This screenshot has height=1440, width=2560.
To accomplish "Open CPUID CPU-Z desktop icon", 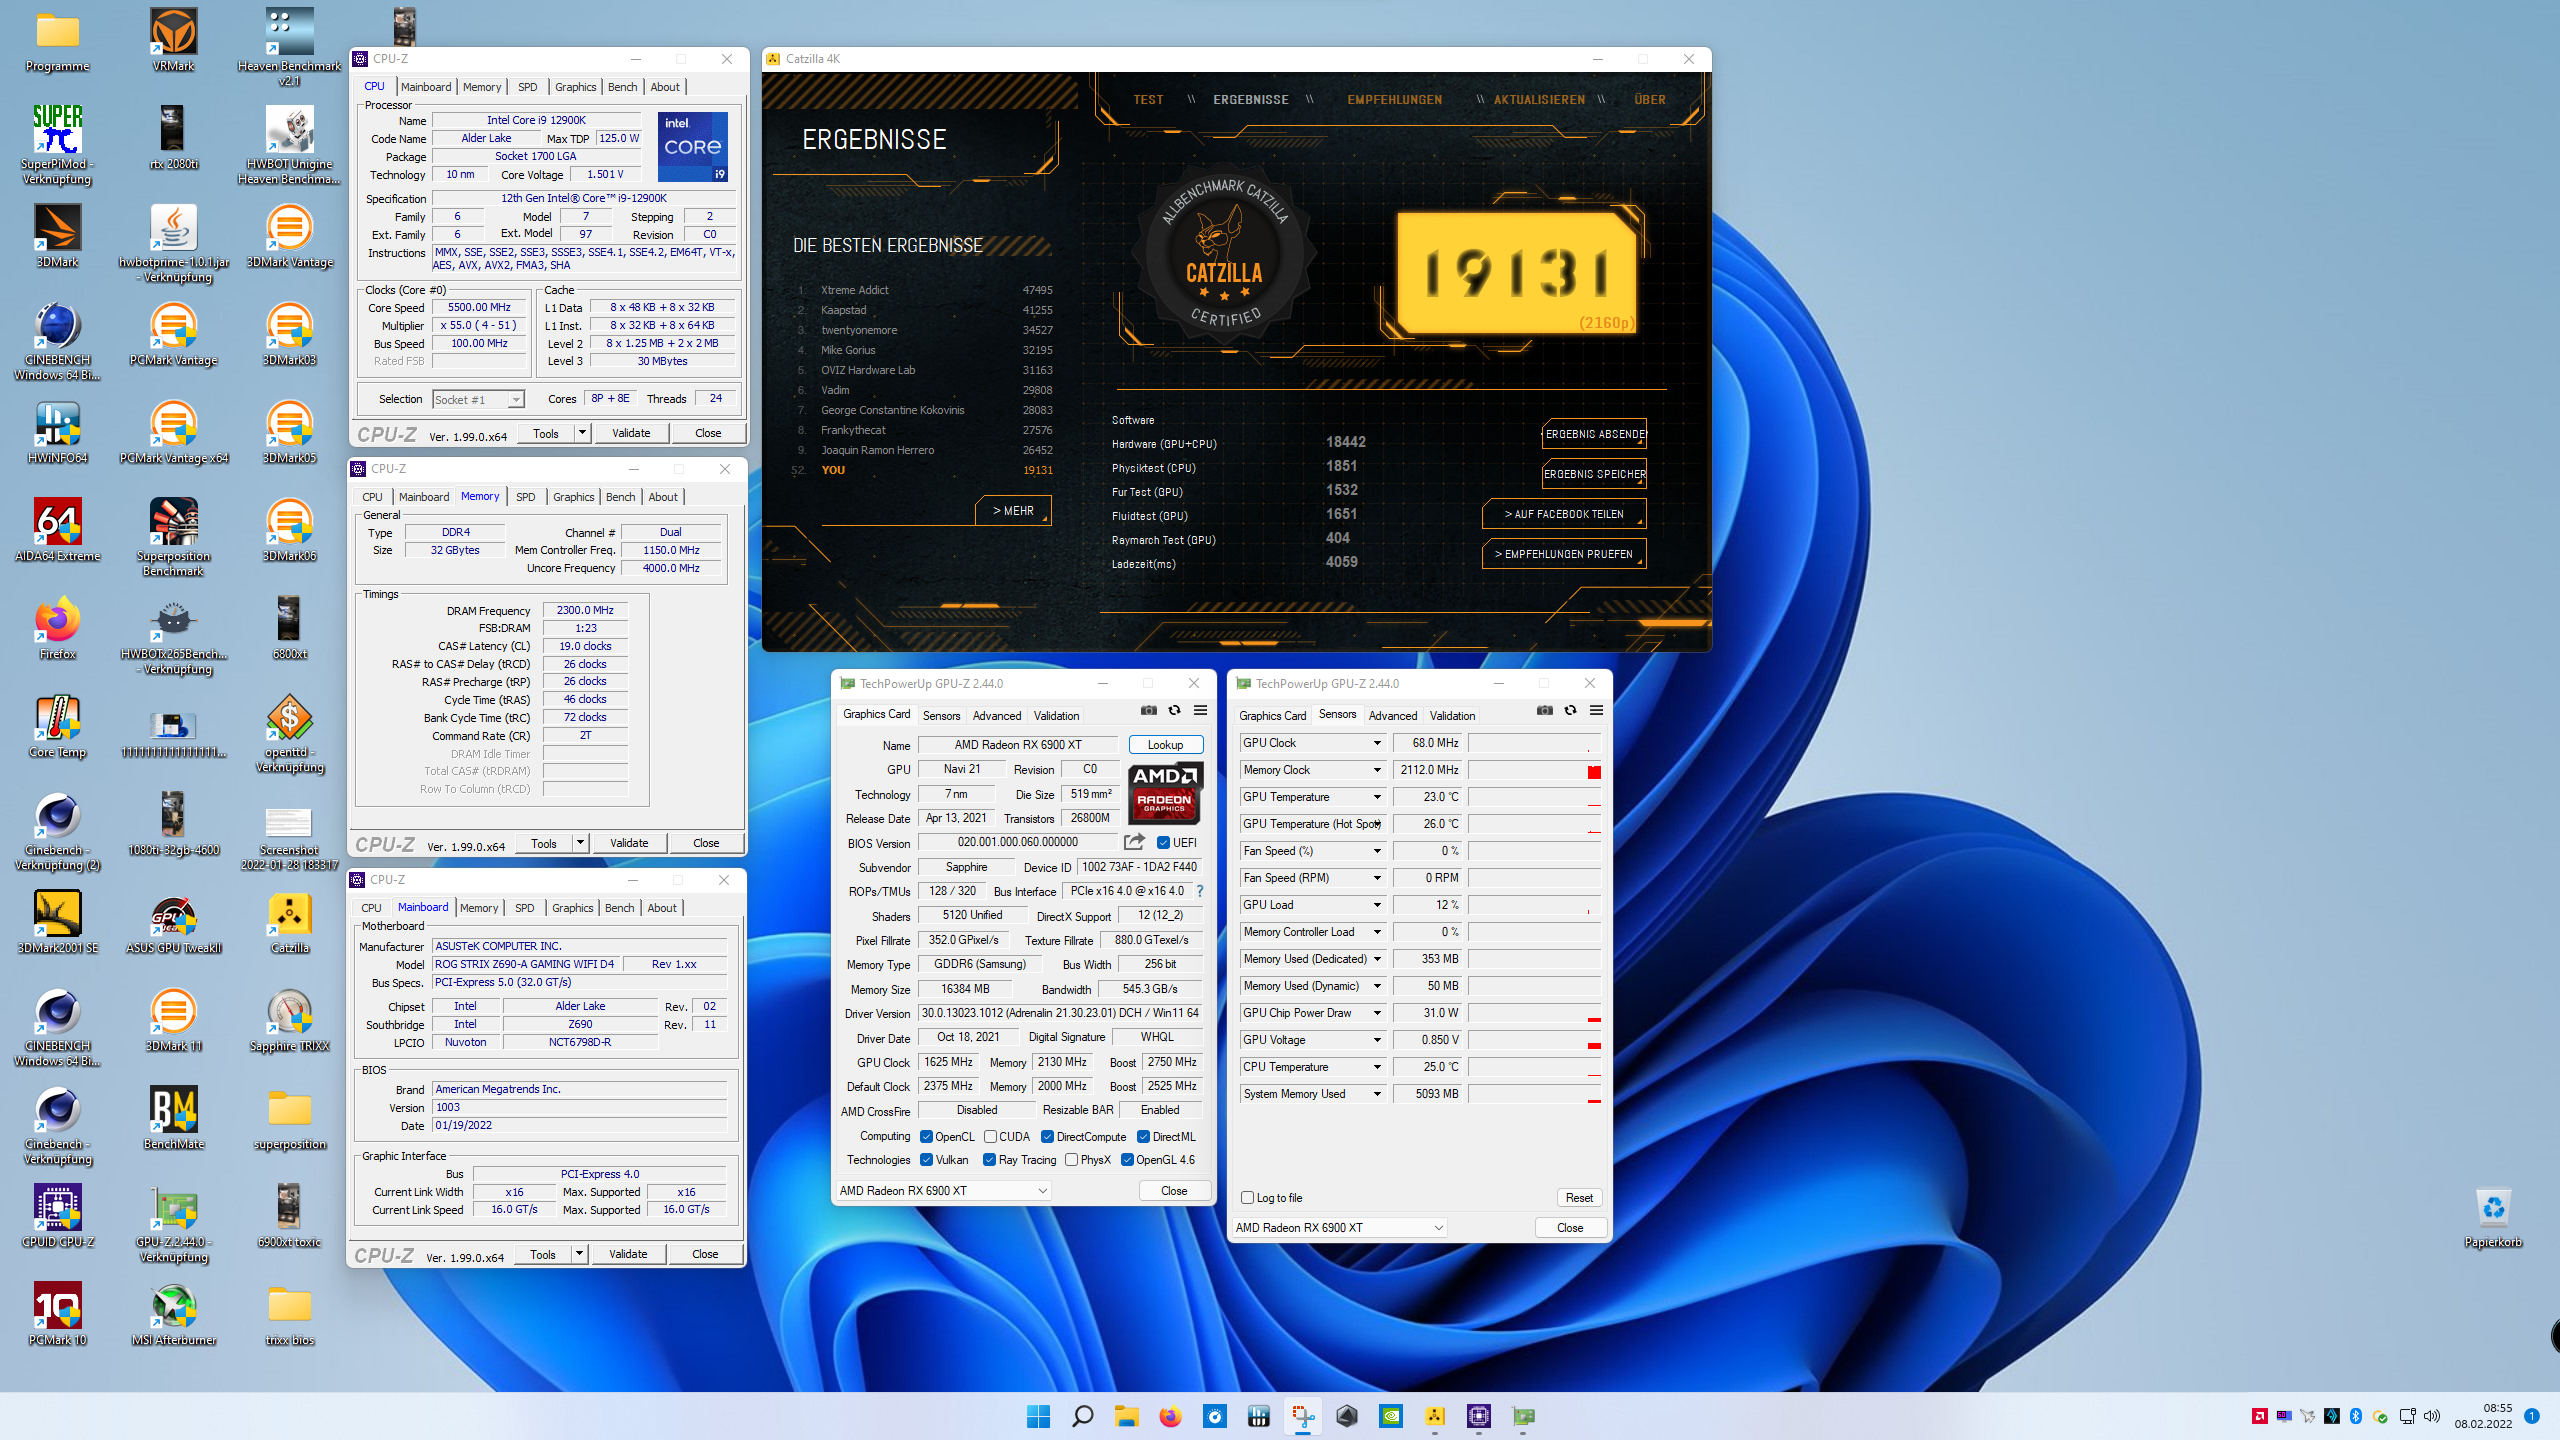I will (x=57, y=1216).
